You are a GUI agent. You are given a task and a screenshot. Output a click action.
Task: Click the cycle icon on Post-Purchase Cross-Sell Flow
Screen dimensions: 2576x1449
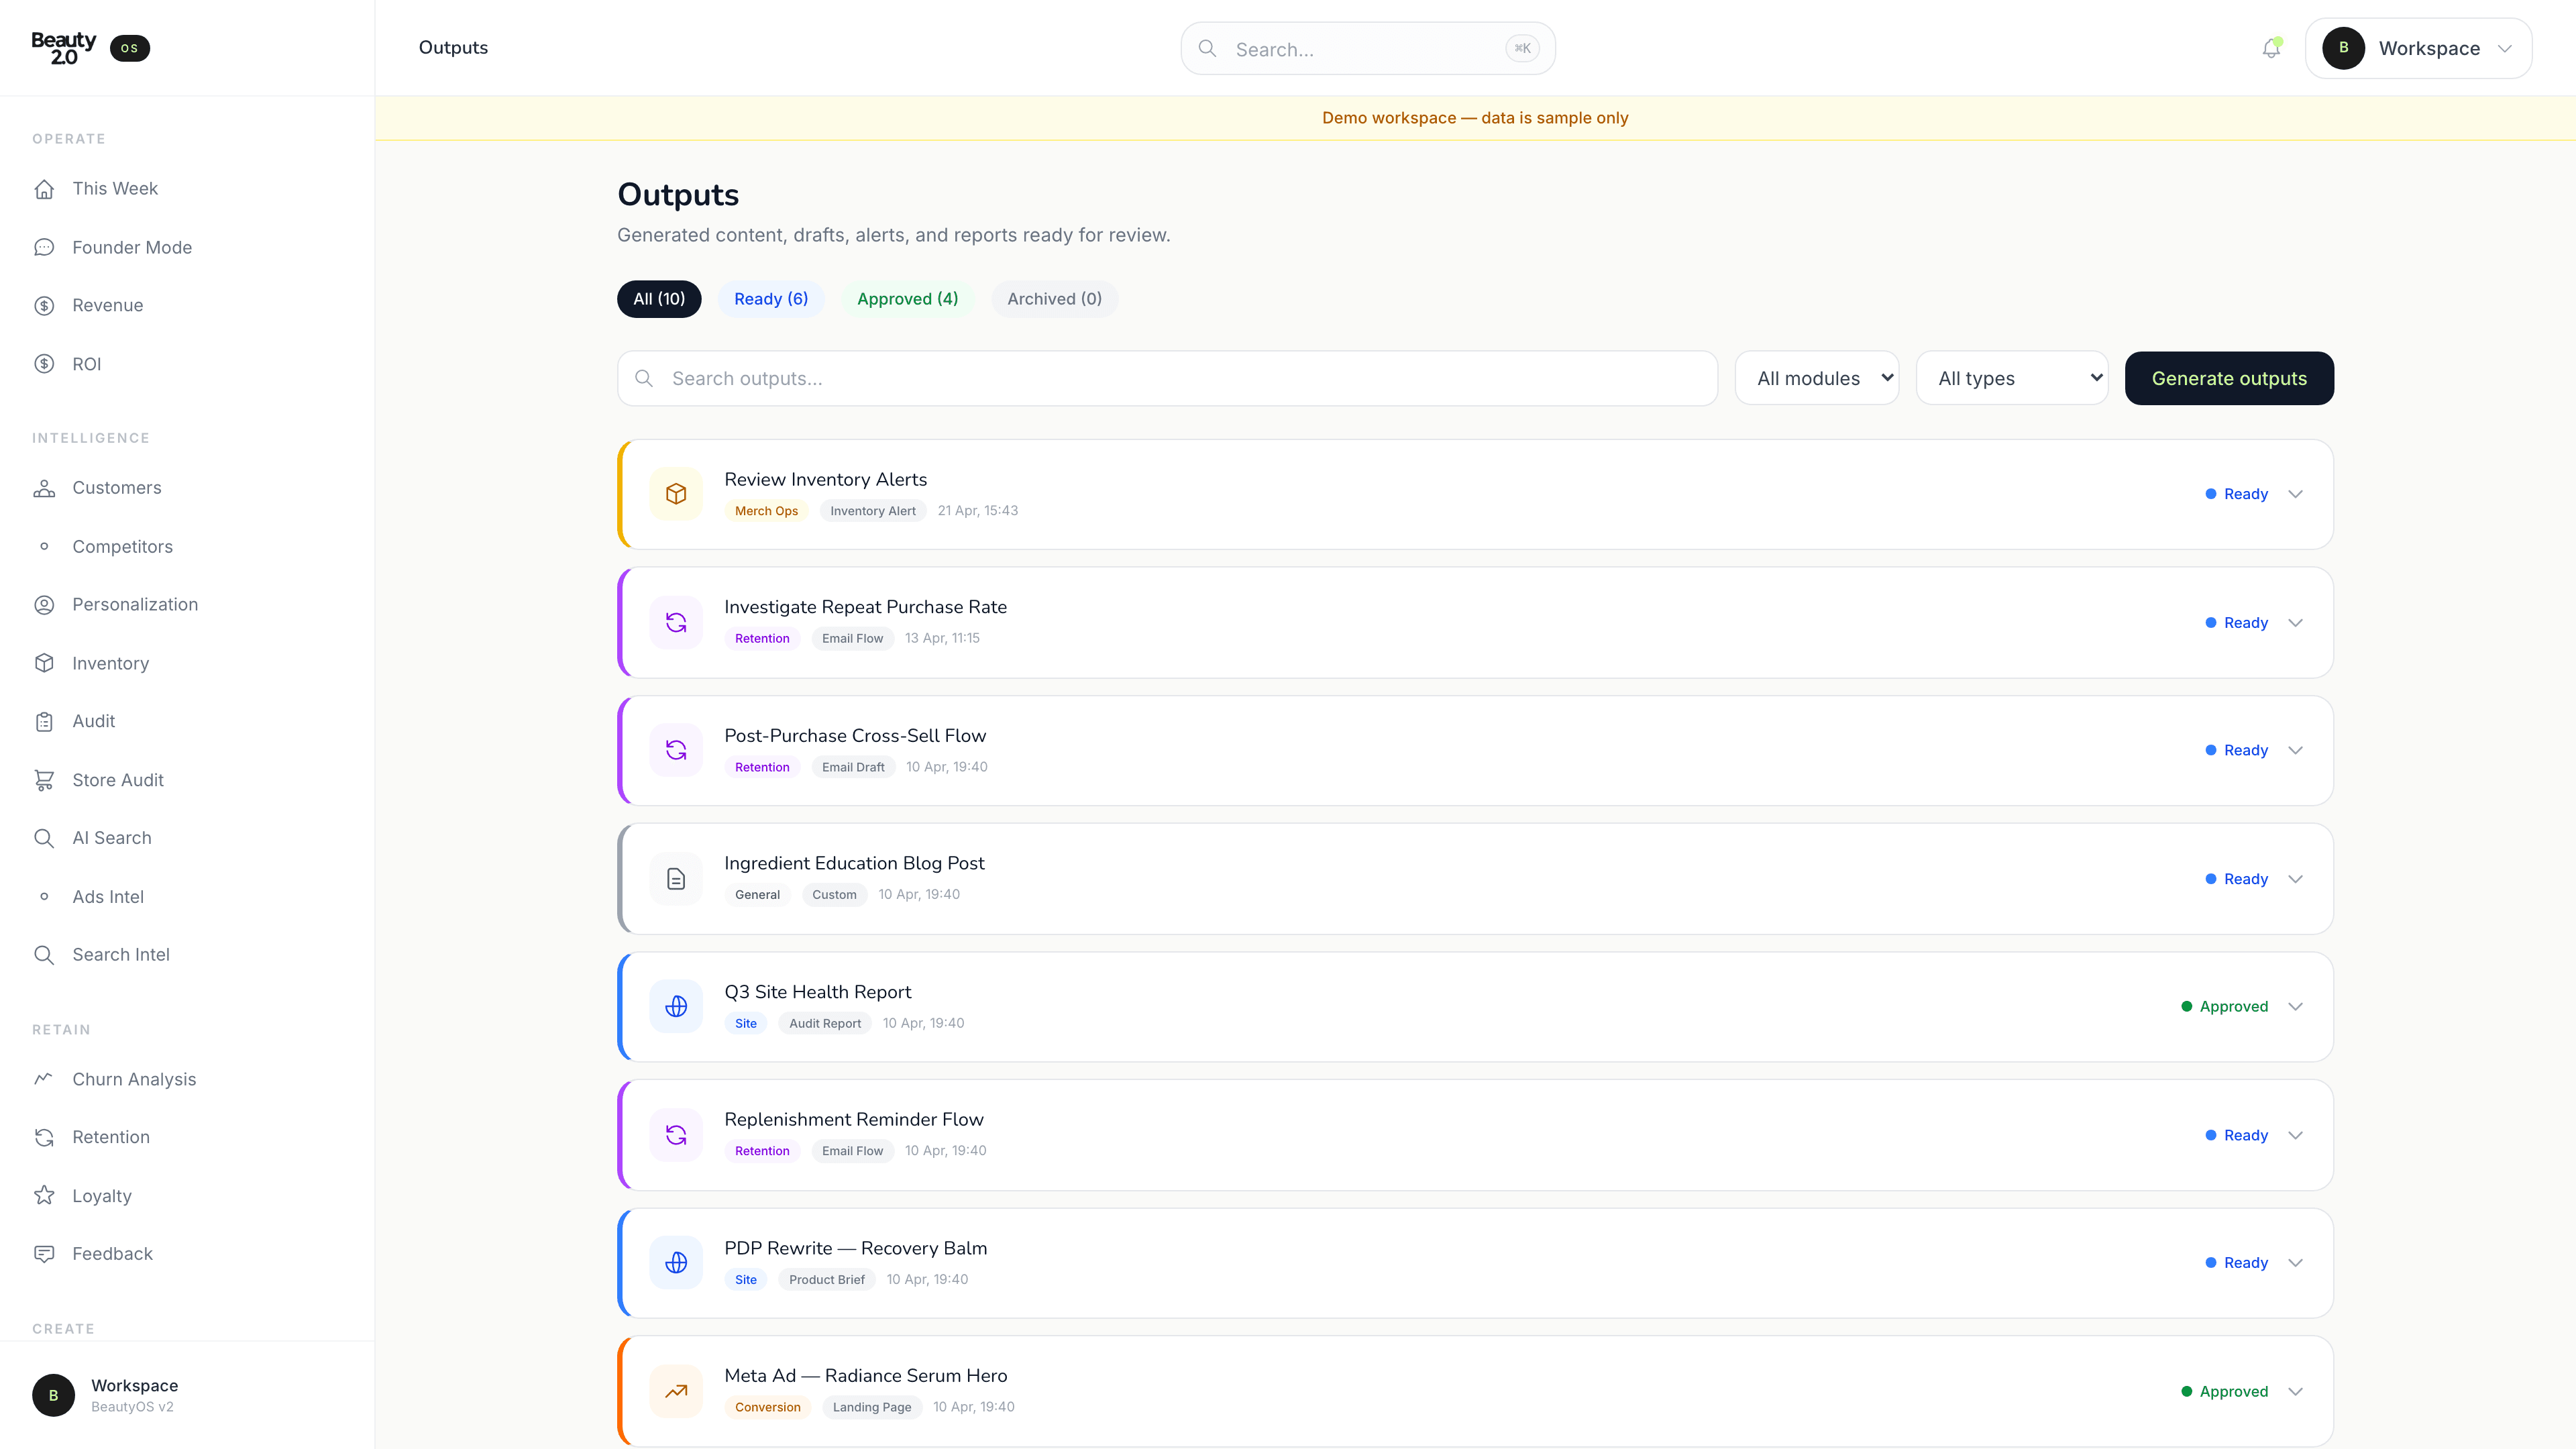(676, 750)
